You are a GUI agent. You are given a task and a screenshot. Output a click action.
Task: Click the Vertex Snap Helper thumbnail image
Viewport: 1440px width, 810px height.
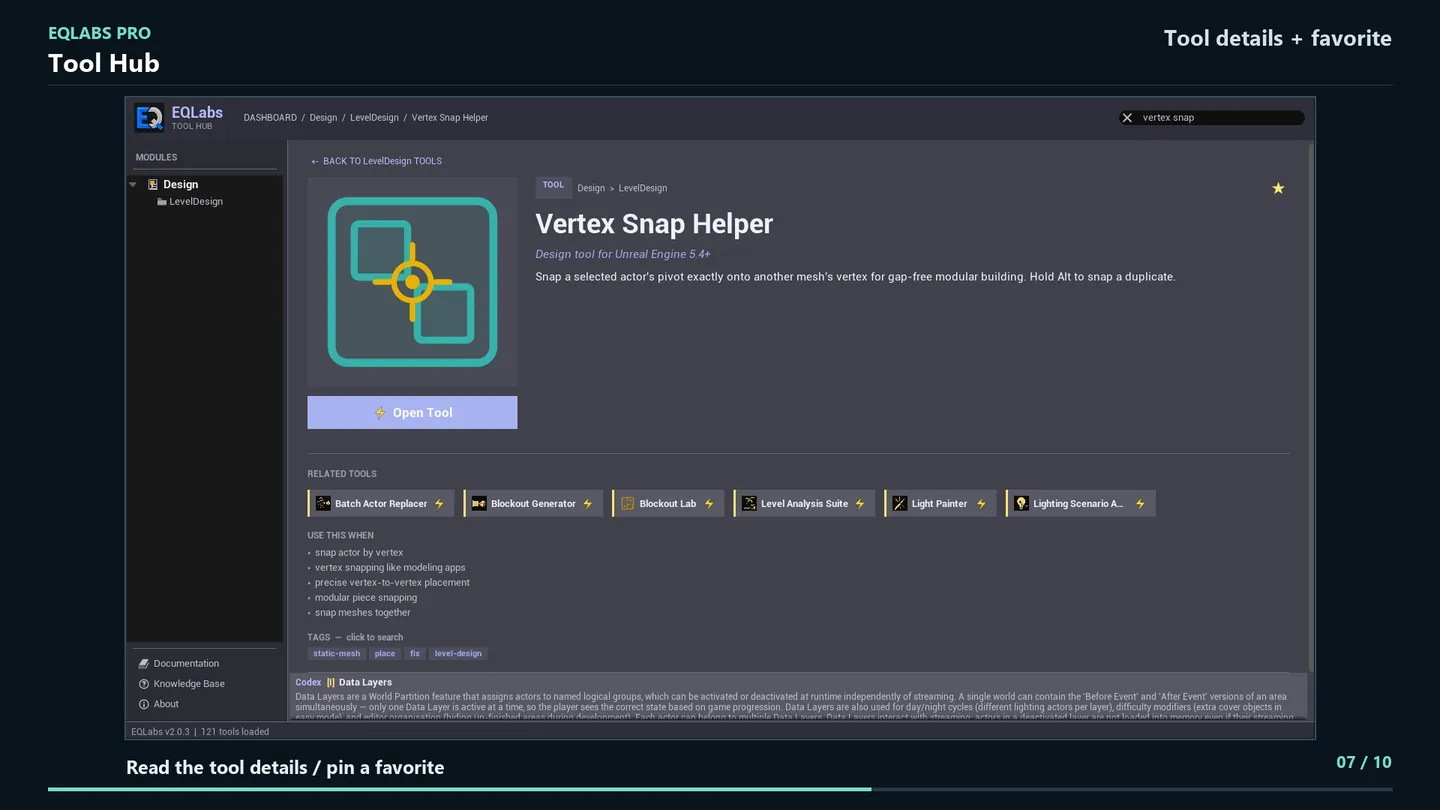(412, 282)
